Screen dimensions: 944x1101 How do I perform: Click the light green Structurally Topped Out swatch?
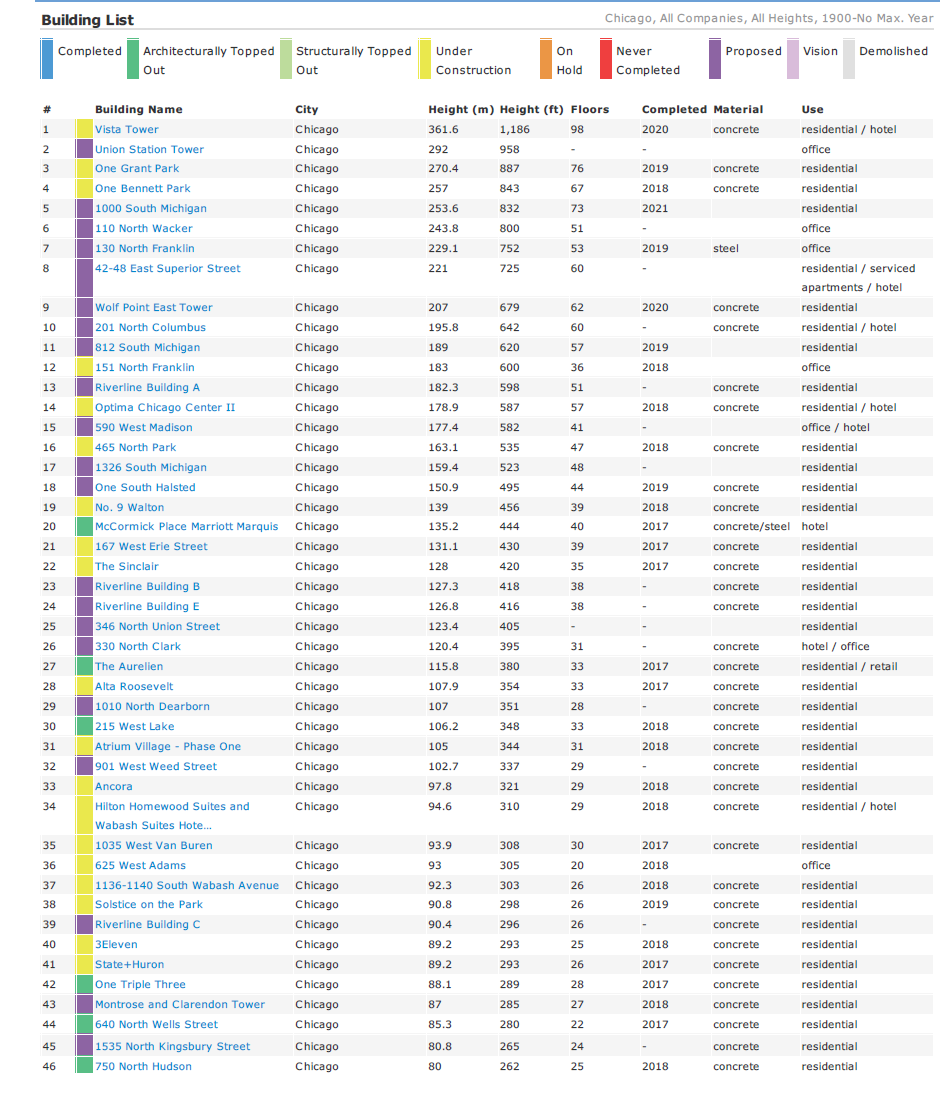click(x=286, y=59)
